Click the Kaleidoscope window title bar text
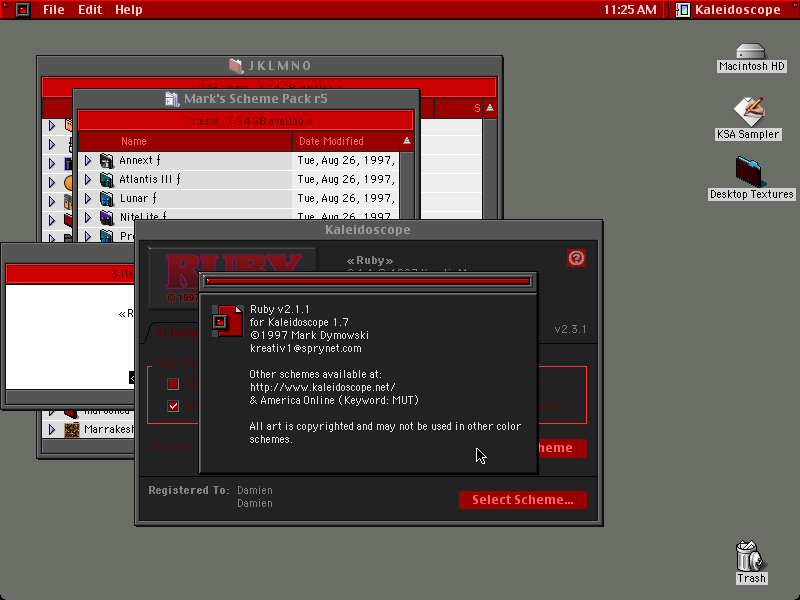800x600 pixels. [368, 230]
